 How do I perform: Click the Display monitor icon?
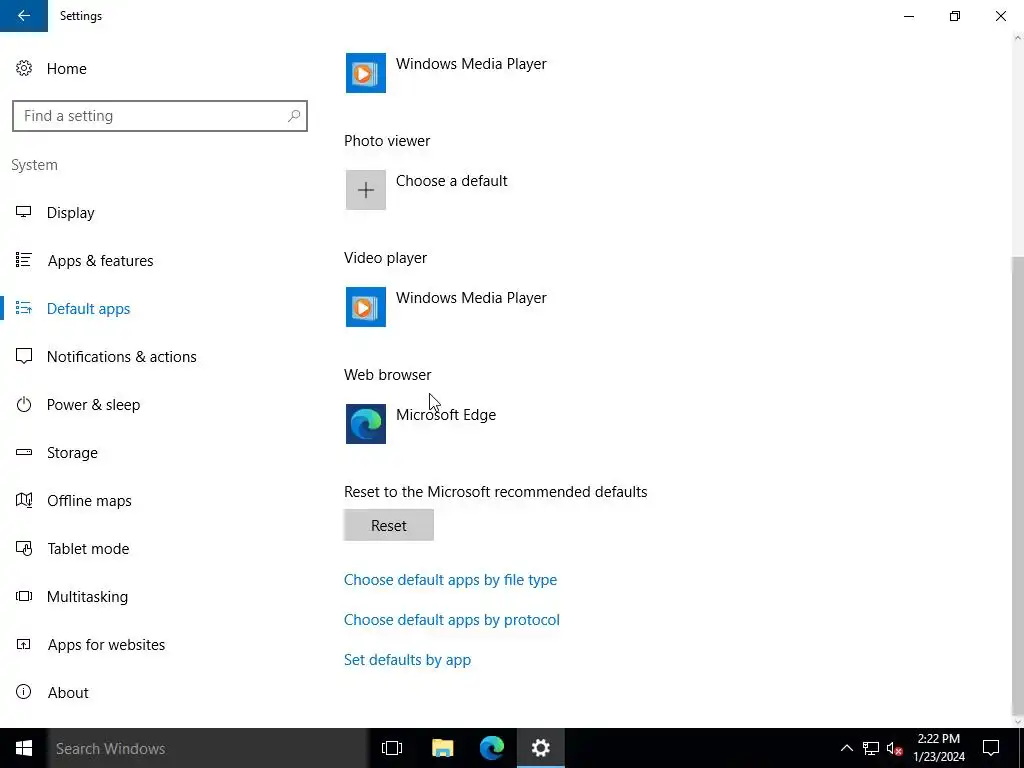point(24,212)
